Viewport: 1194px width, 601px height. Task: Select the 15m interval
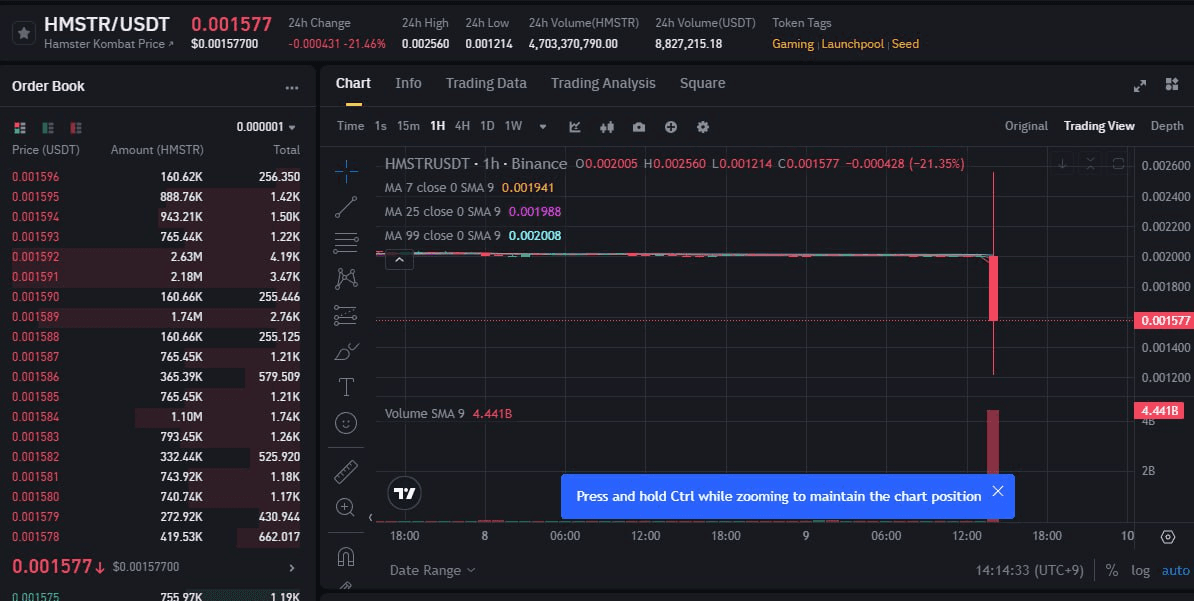tap(408, 126)
